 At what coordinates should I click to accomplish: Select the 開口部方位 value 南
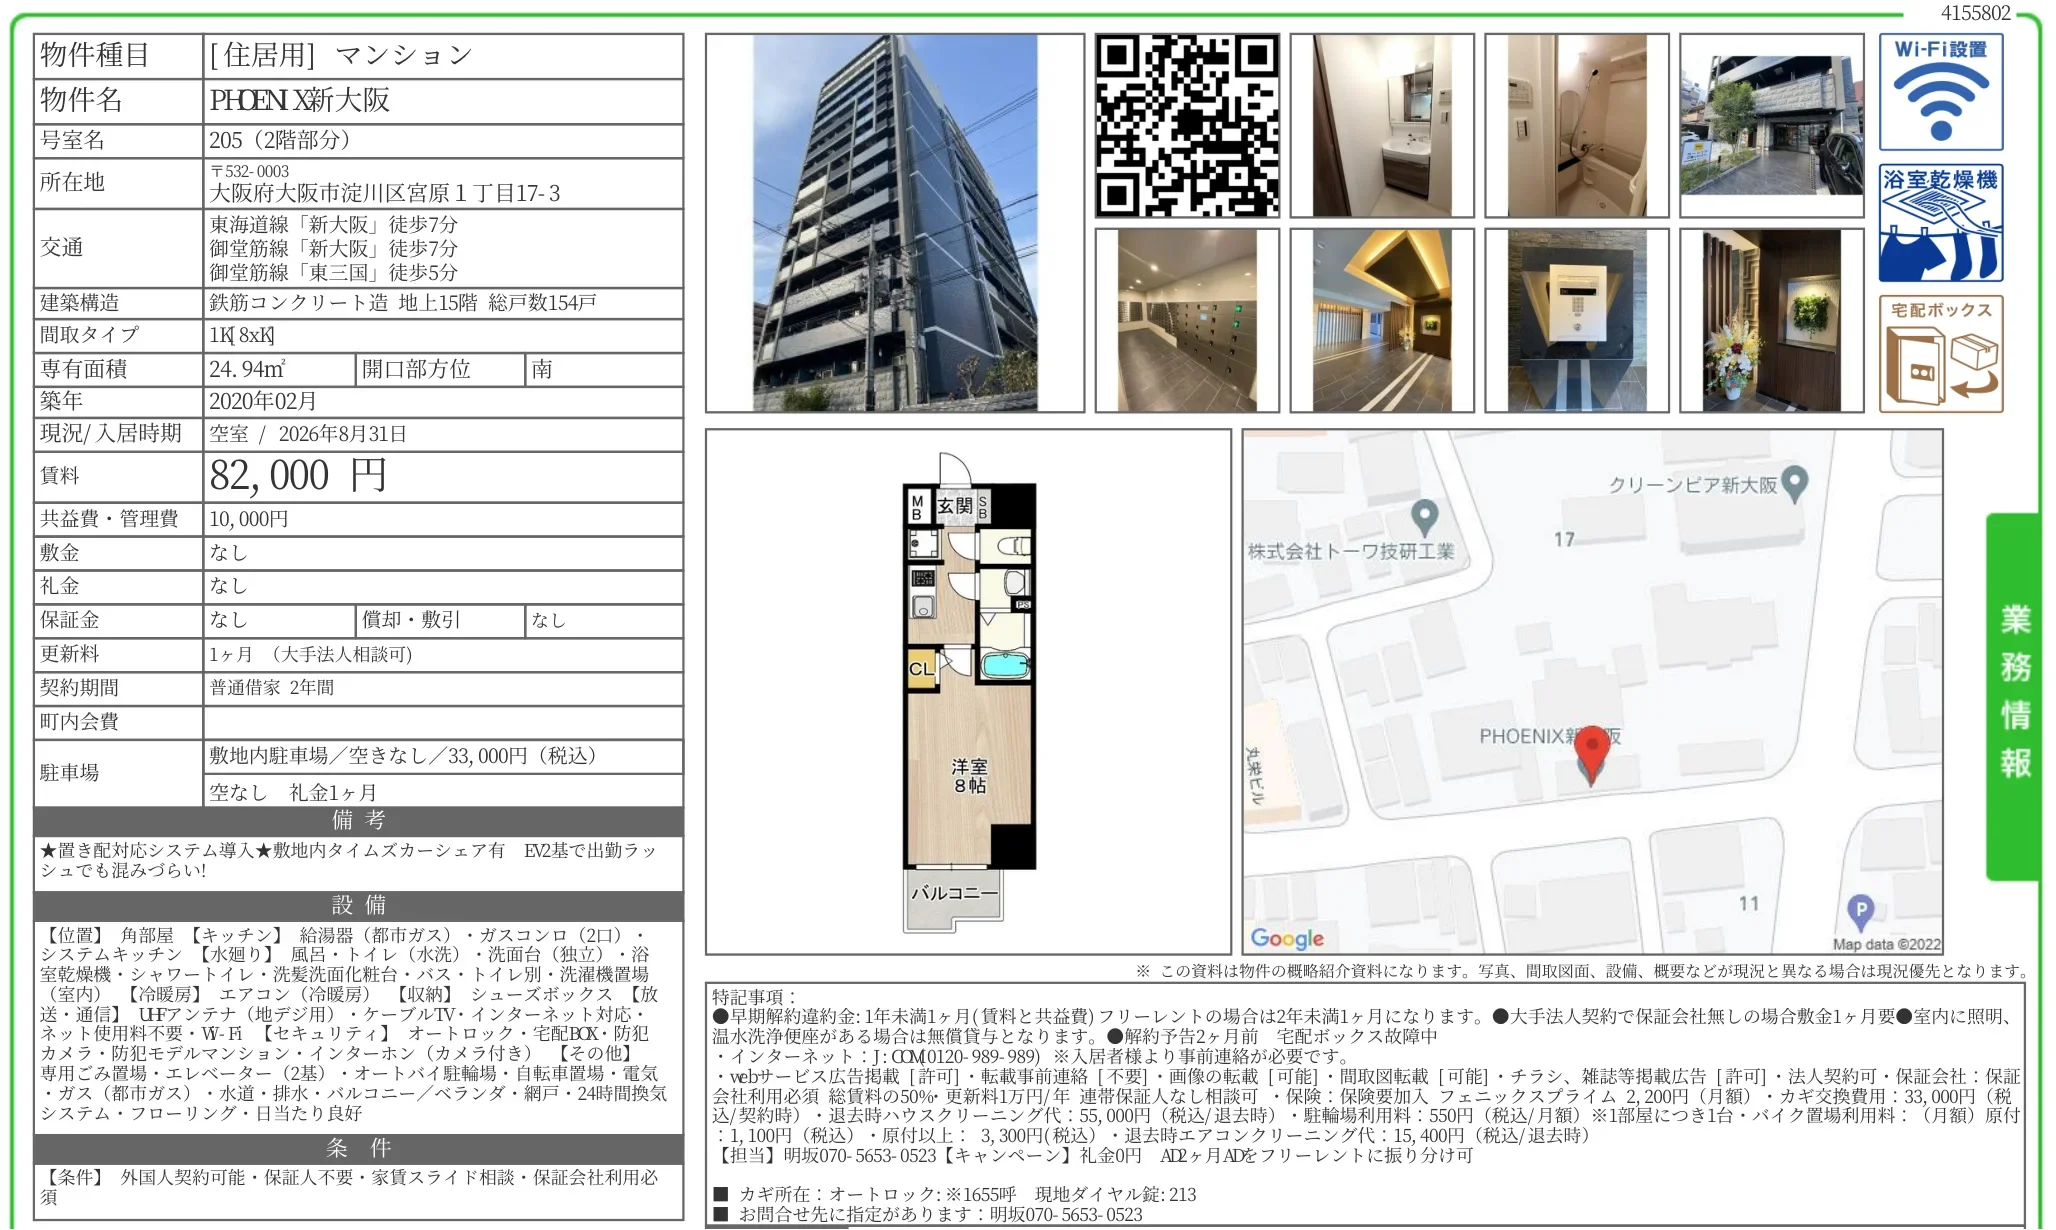coord(541,369)
